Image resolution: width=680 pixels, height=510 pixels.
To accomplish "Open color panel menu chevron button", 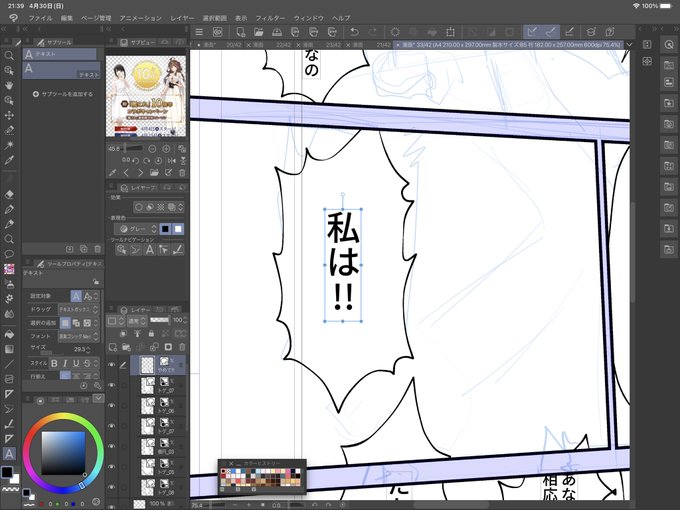I will point(98,398).
